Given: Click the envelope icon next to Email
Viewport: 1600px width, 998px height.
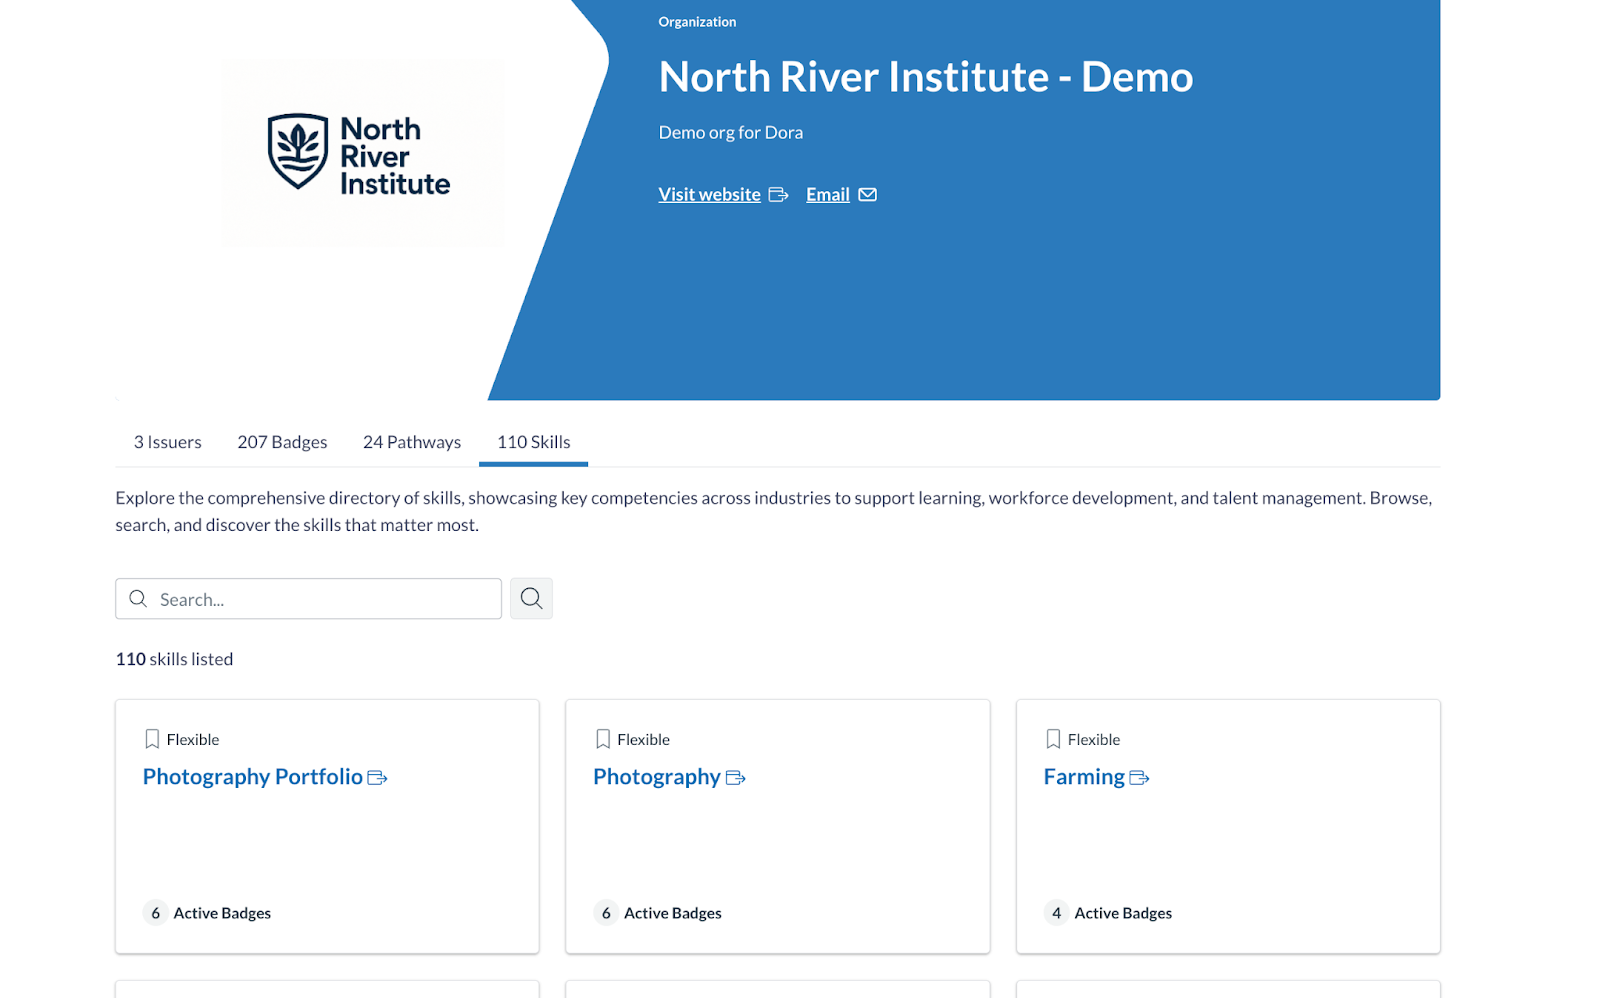Looking at the screenshot, I should pos(867,194).
